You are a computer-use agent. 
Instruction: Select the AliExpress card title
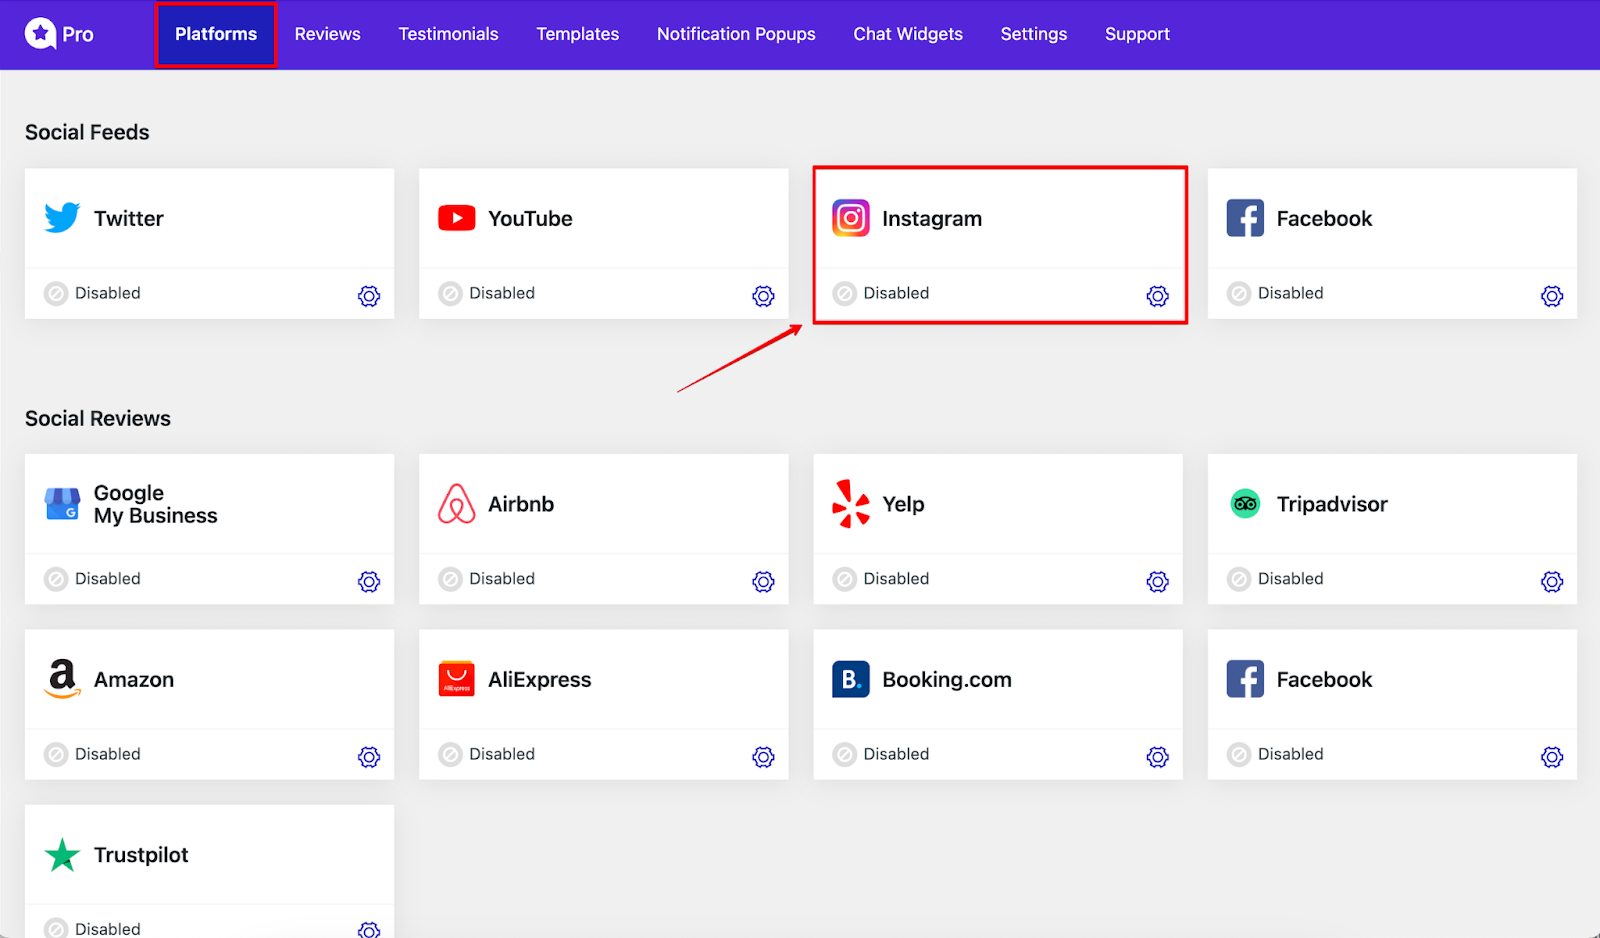[540, 680]
